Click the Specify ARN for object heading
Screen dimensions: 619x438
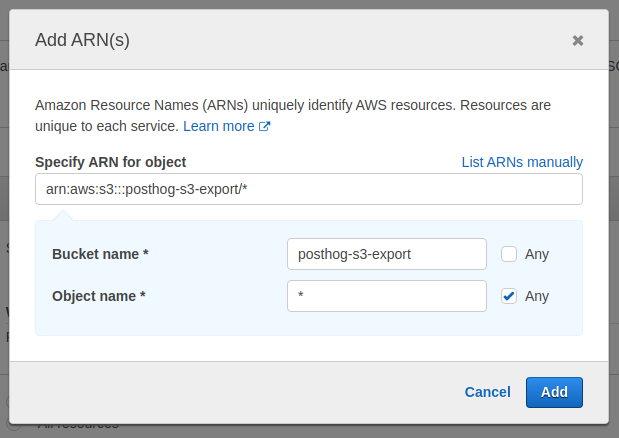pyautogui.click(x=110, y=162)
